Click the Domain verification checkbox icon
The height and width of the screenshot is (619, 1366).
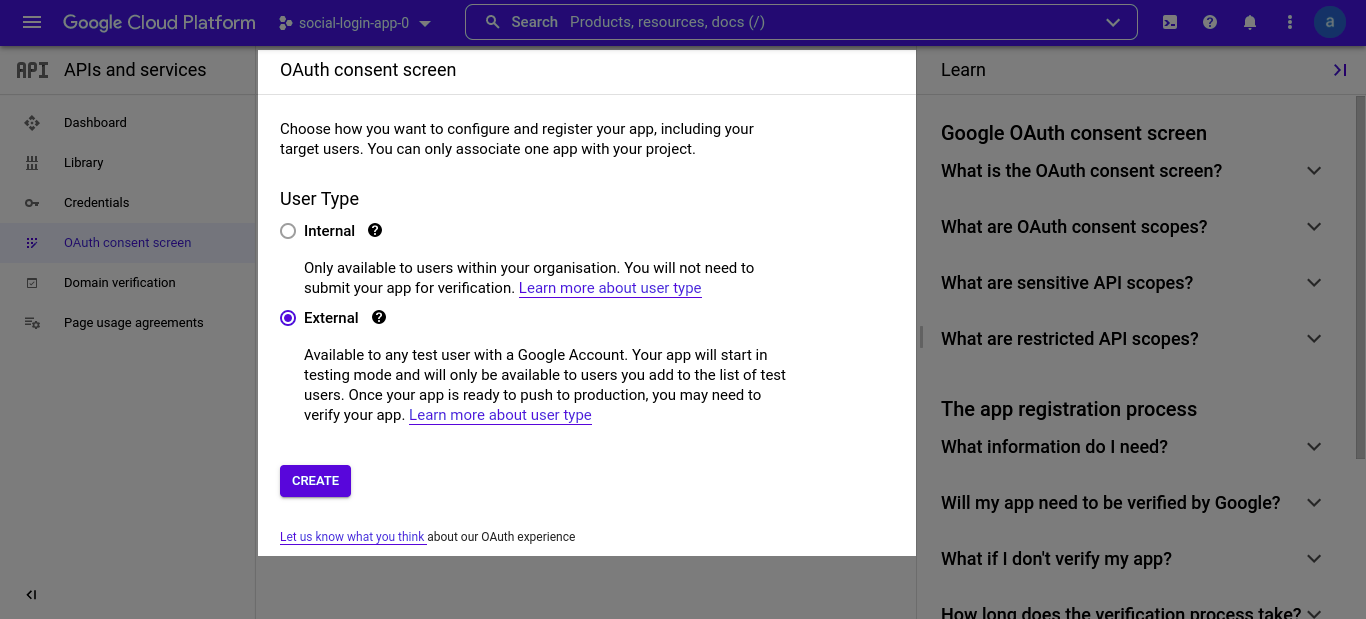pos(32,283)
